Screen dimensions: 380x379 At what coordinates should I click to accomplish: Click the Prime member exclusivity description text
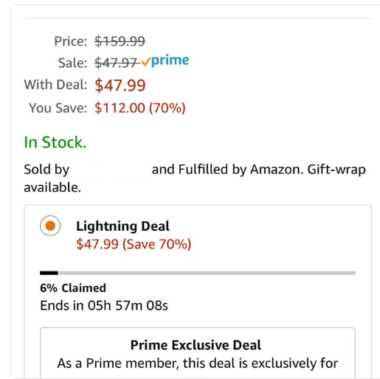[197, 363]
